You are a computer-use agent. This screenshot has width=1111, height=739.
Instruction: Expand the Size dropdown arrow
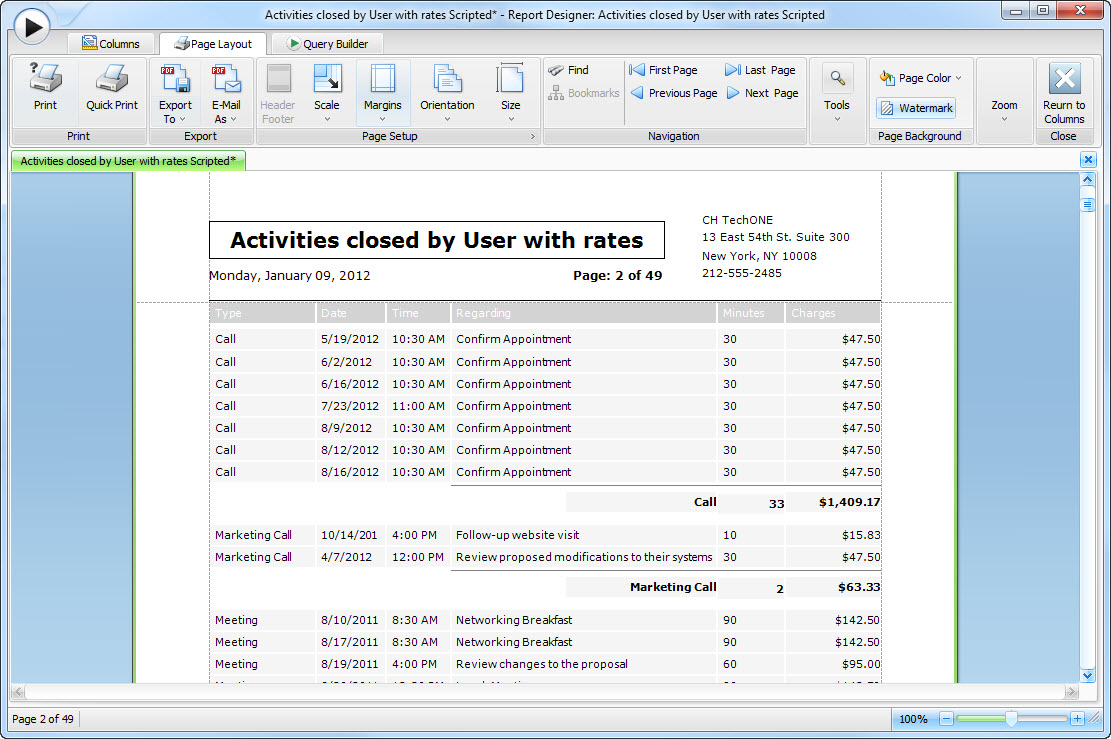pyautogui.click(x=511, y=120)
